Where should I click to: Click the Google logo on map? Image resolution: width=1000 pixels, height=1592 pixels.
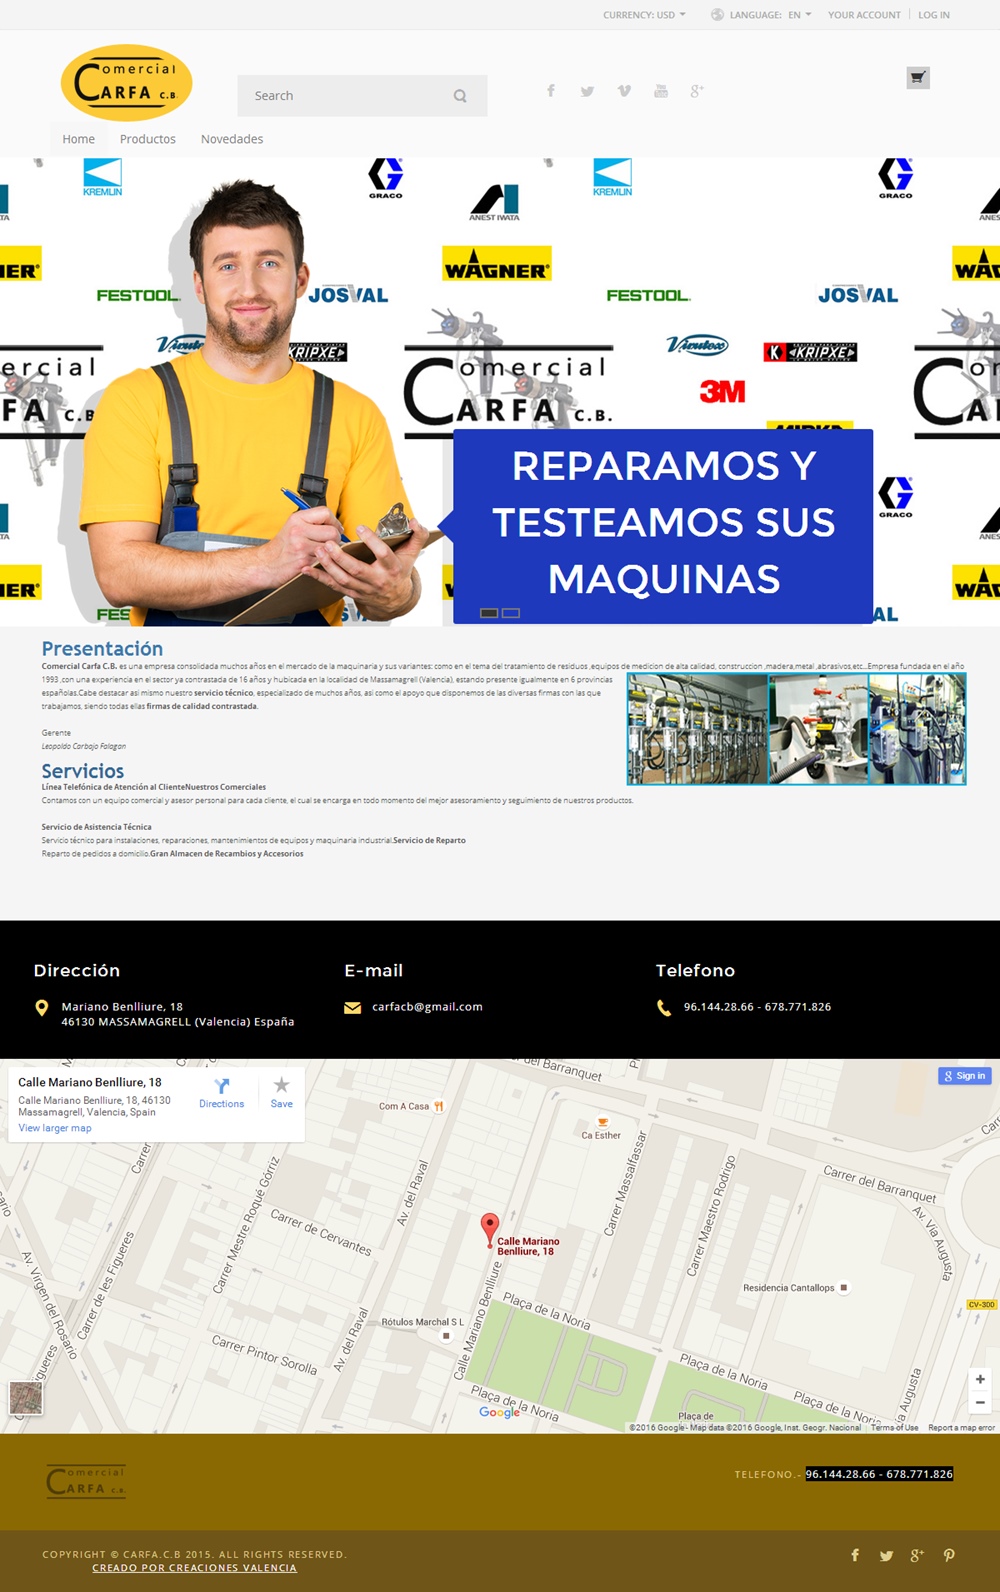point(499,1412)
